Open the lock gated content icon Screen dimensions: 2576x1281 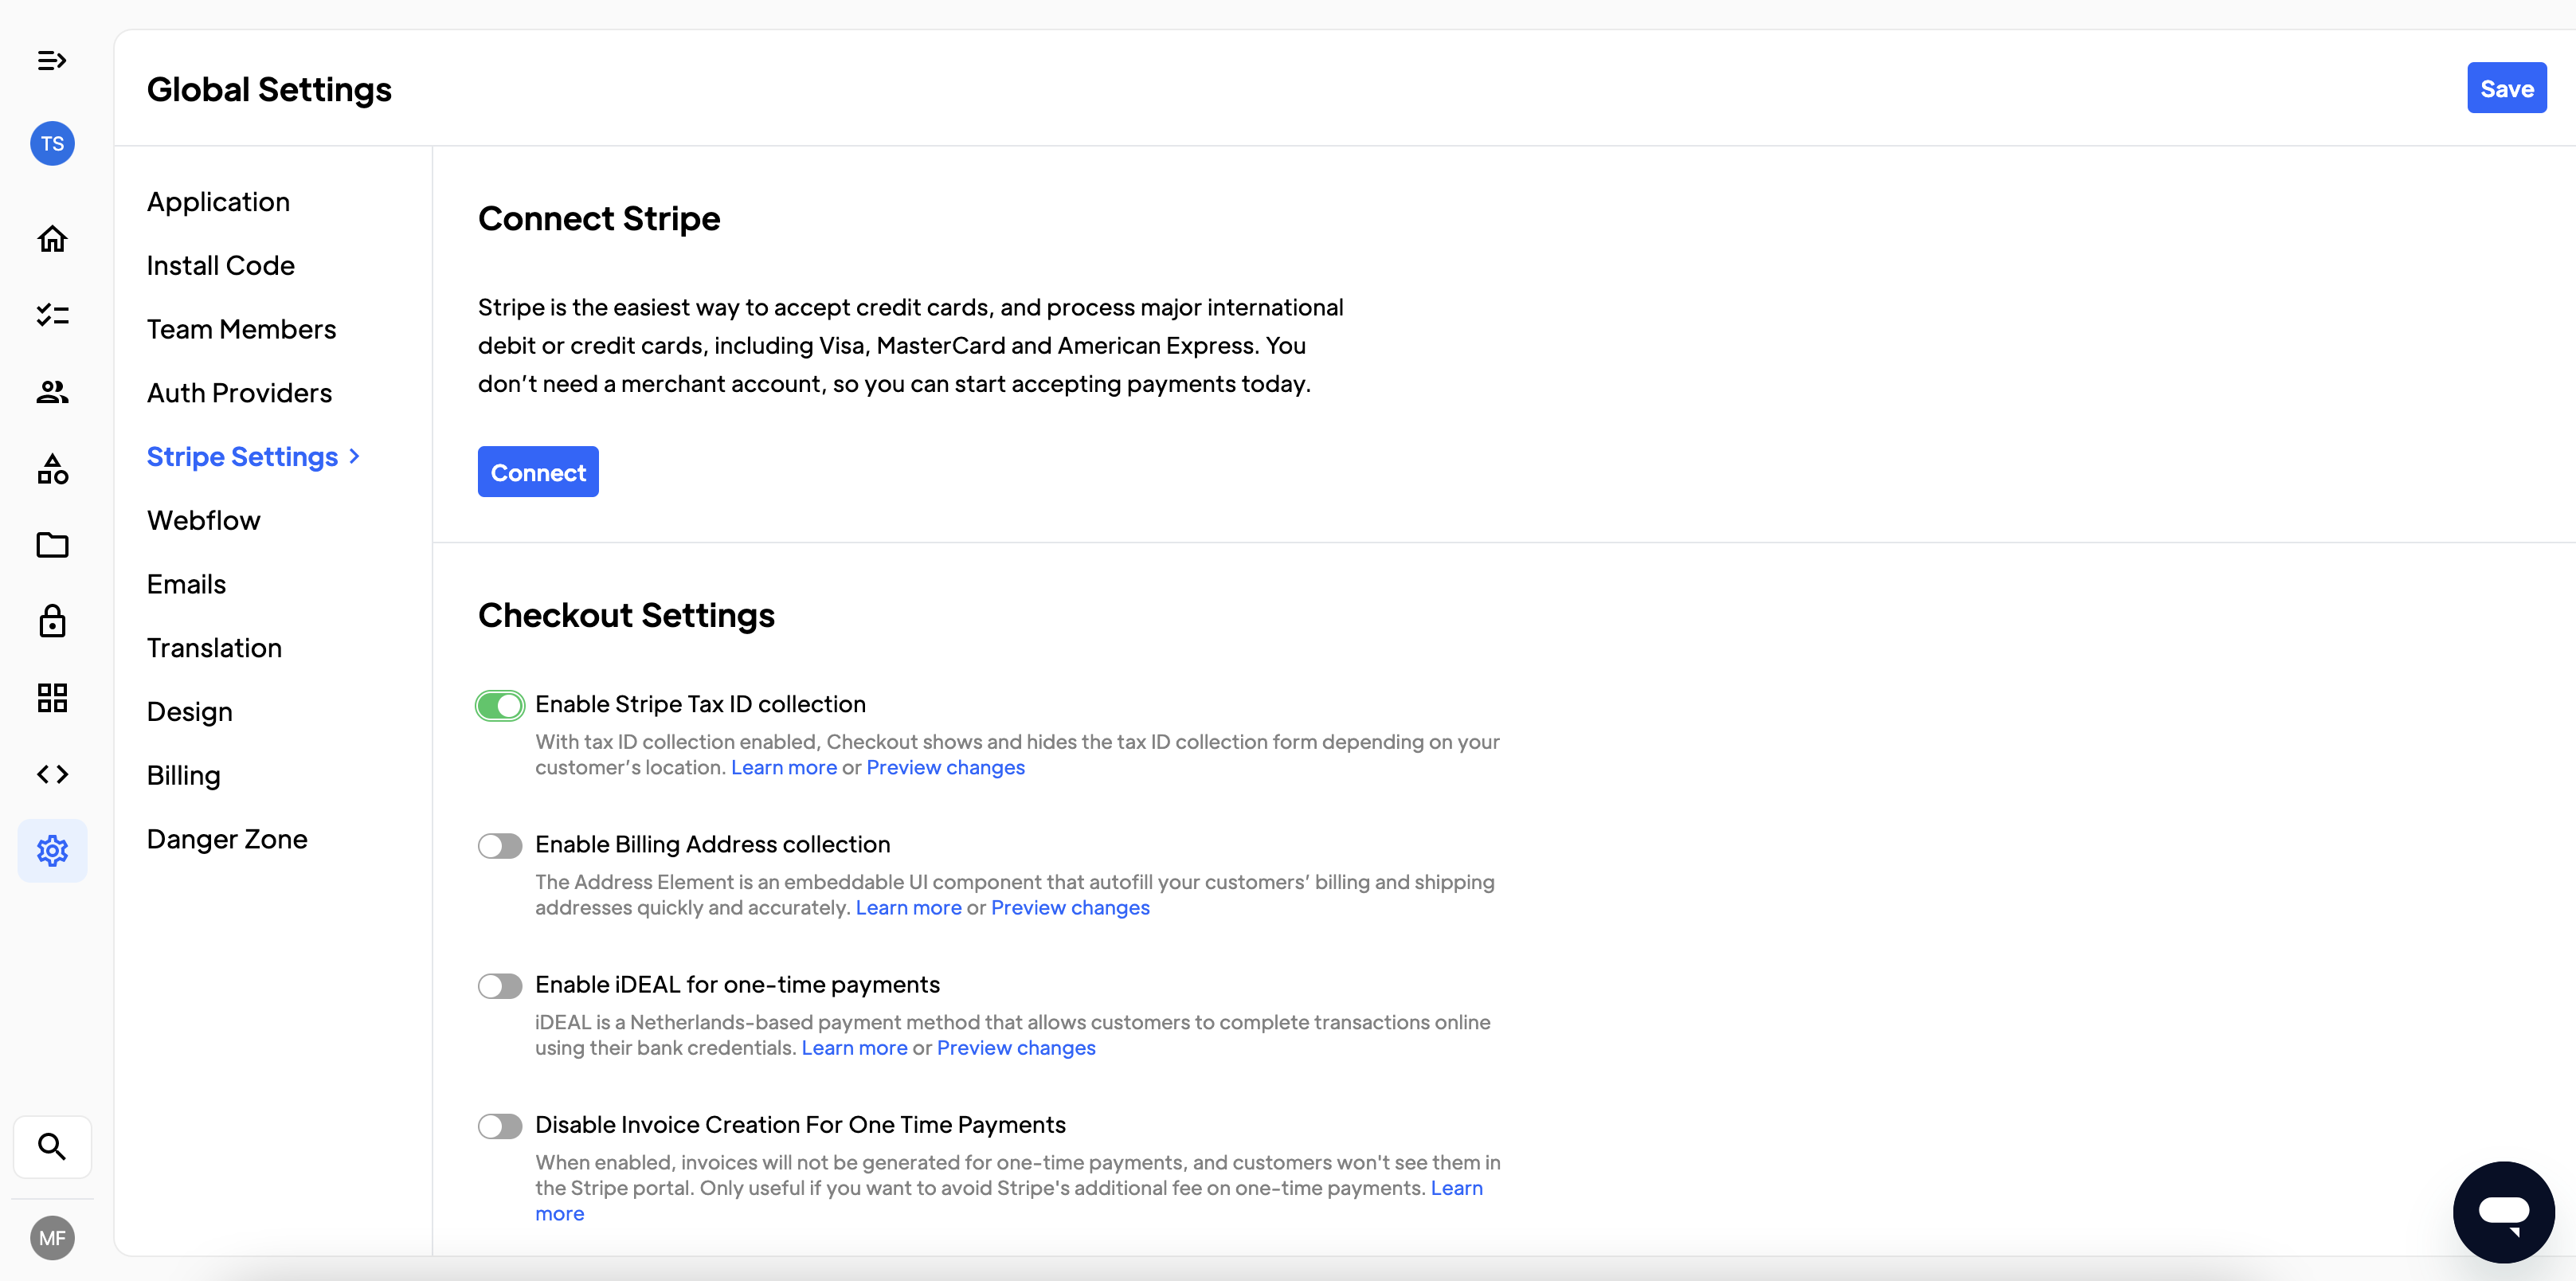(52, 621)
